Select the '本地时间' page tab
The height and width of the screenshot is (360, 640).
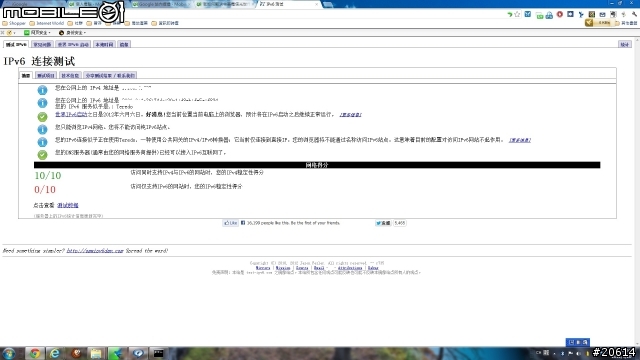point(104,44)
